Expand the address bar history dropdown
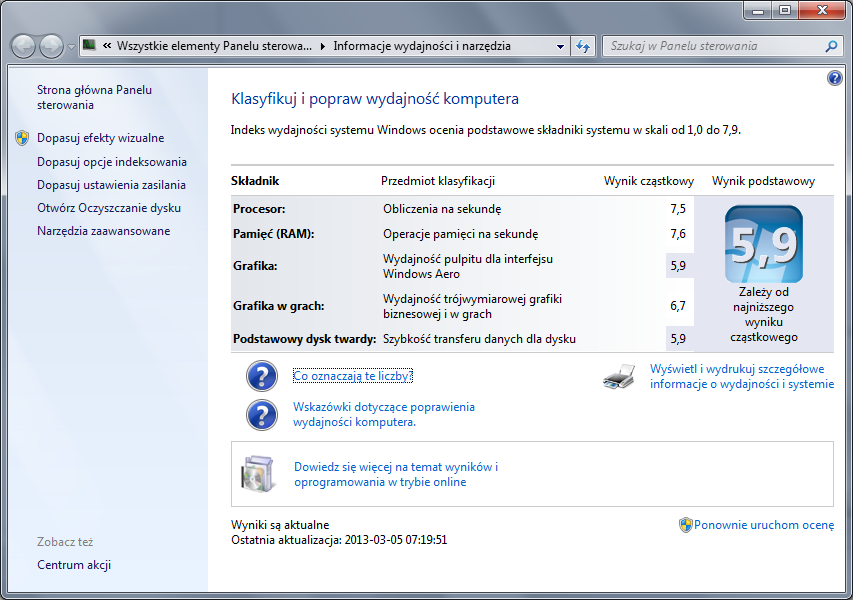 click(x=560, y=46)
